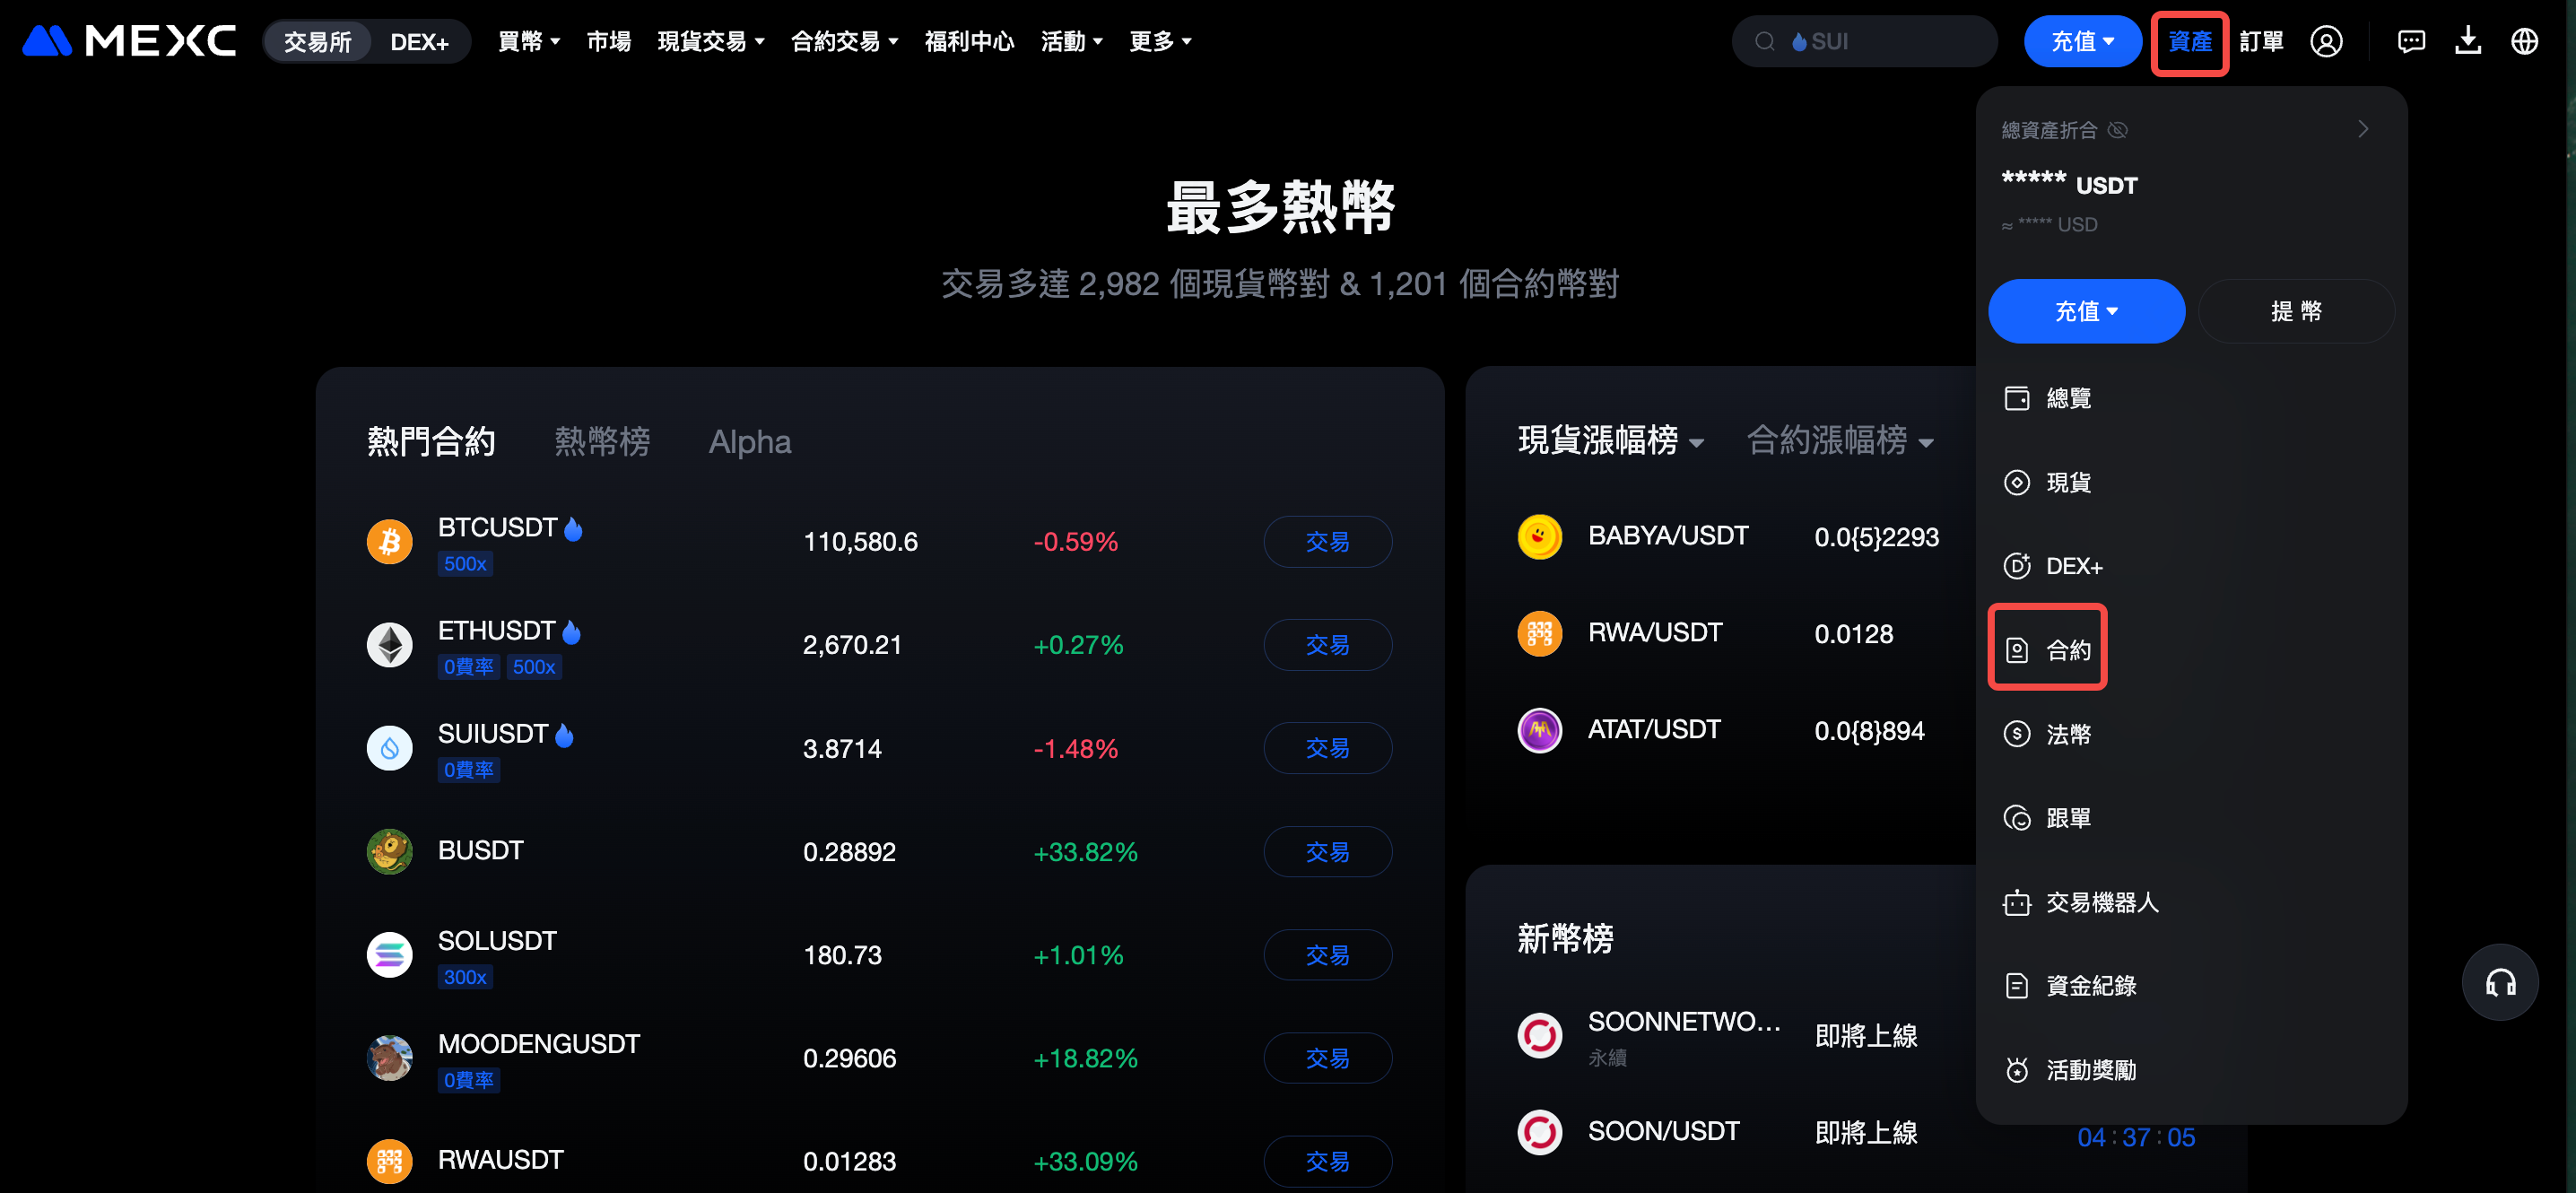Viewport: 2576px width, 1193px height.
Task: Open the customer support headset icon
Action: (2500, 982)
